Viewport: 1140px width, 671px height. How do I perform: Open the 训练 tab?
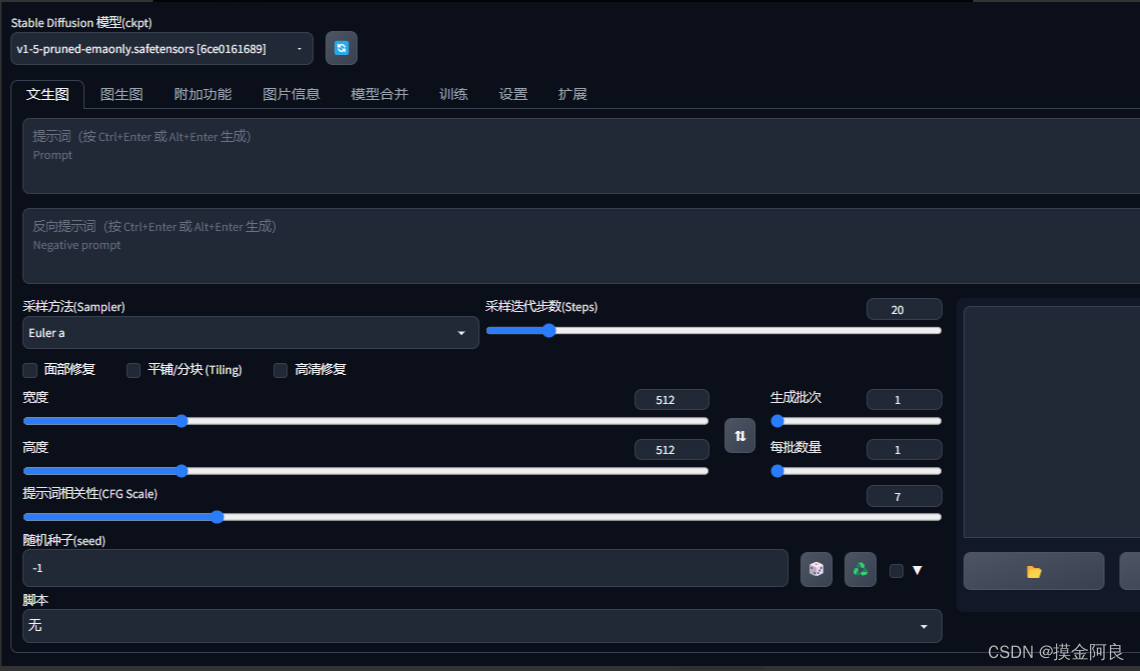tap(453, 95)
